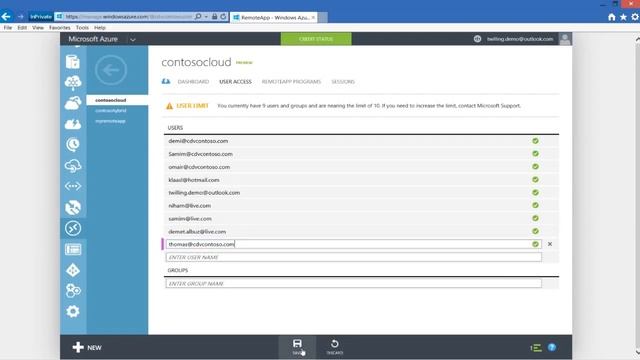The image size is (640, 360).
Task: Open the address bar search dropdown arrow
Action: pyautogui.click(x=206, y=17)
